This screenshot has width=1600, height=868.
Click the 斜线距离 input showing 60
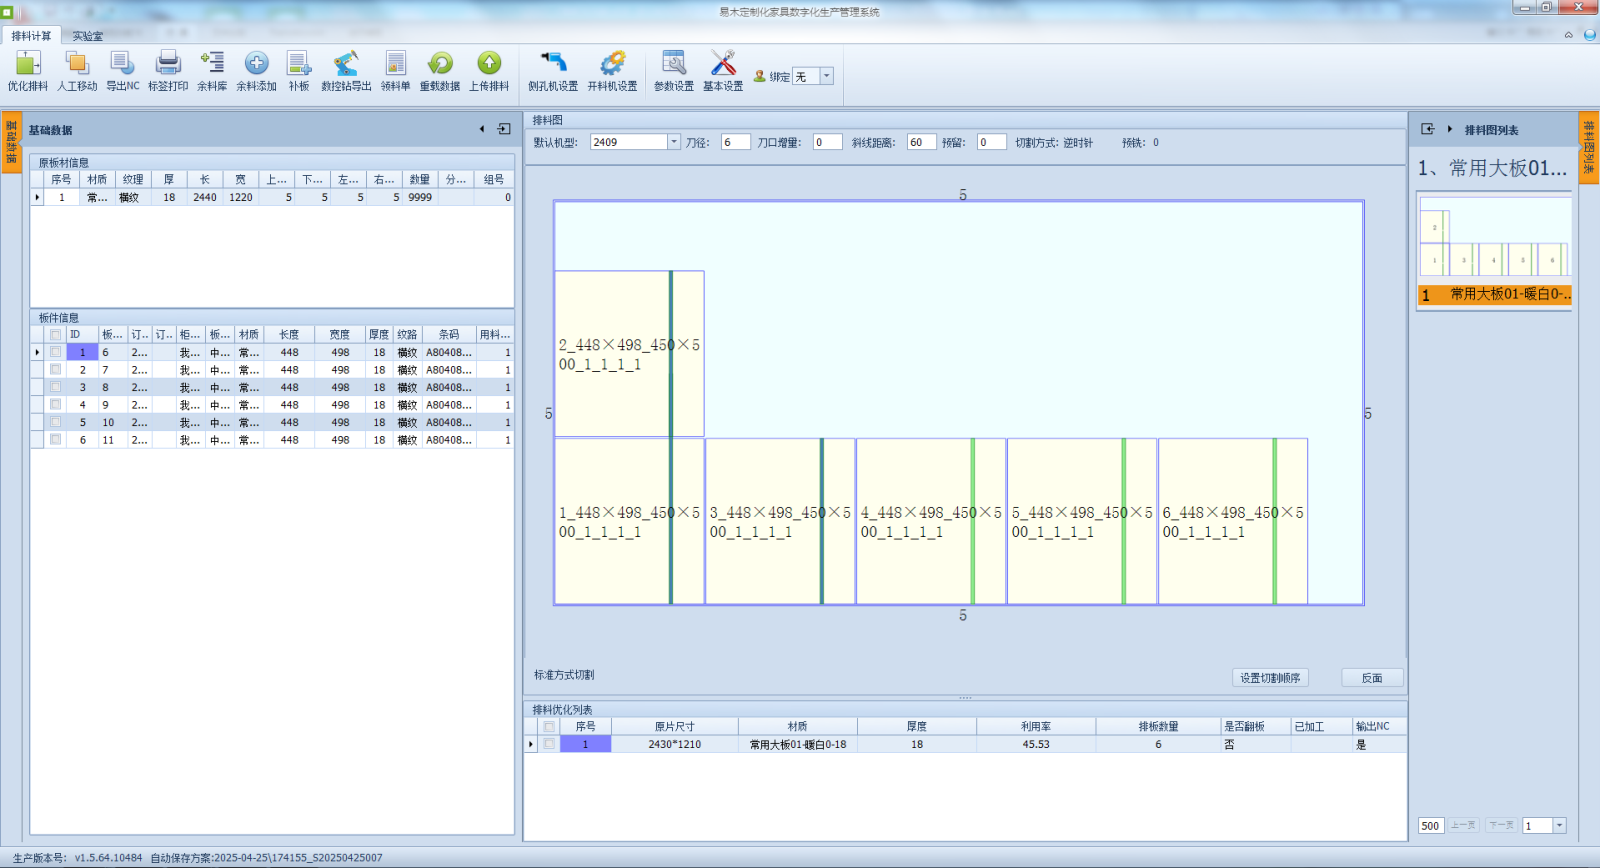[x=921, y=142]
